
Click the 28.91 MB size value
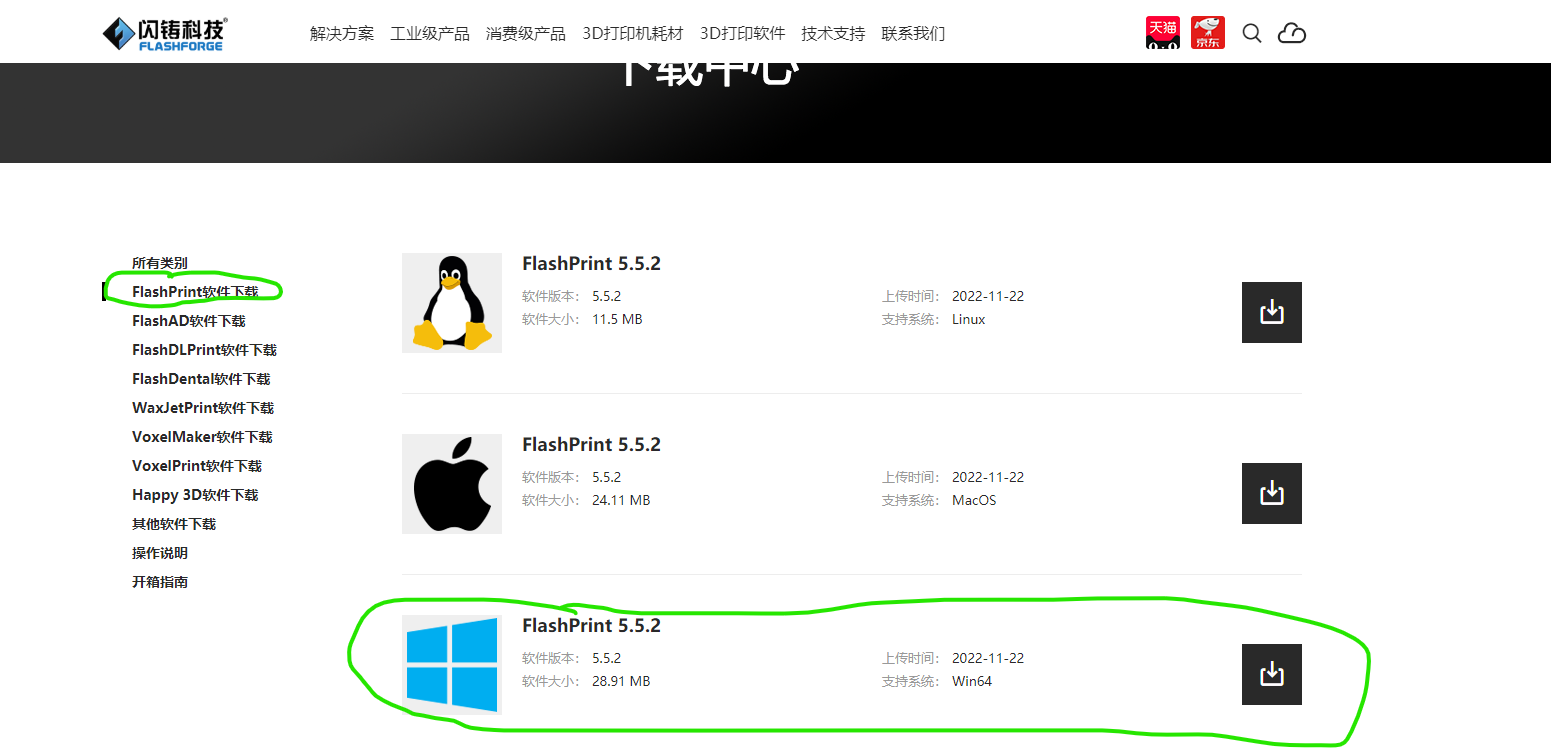pyautogui.click(x=621, y=681)
